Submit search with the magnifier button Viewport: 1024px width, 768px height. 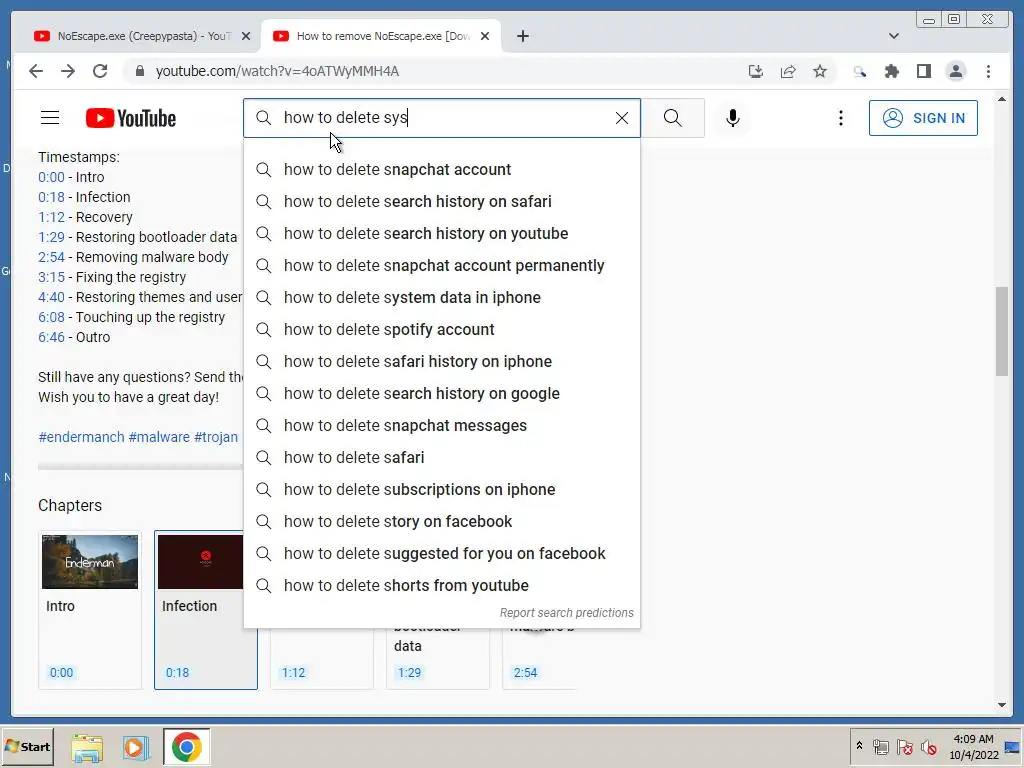point(673,118)
